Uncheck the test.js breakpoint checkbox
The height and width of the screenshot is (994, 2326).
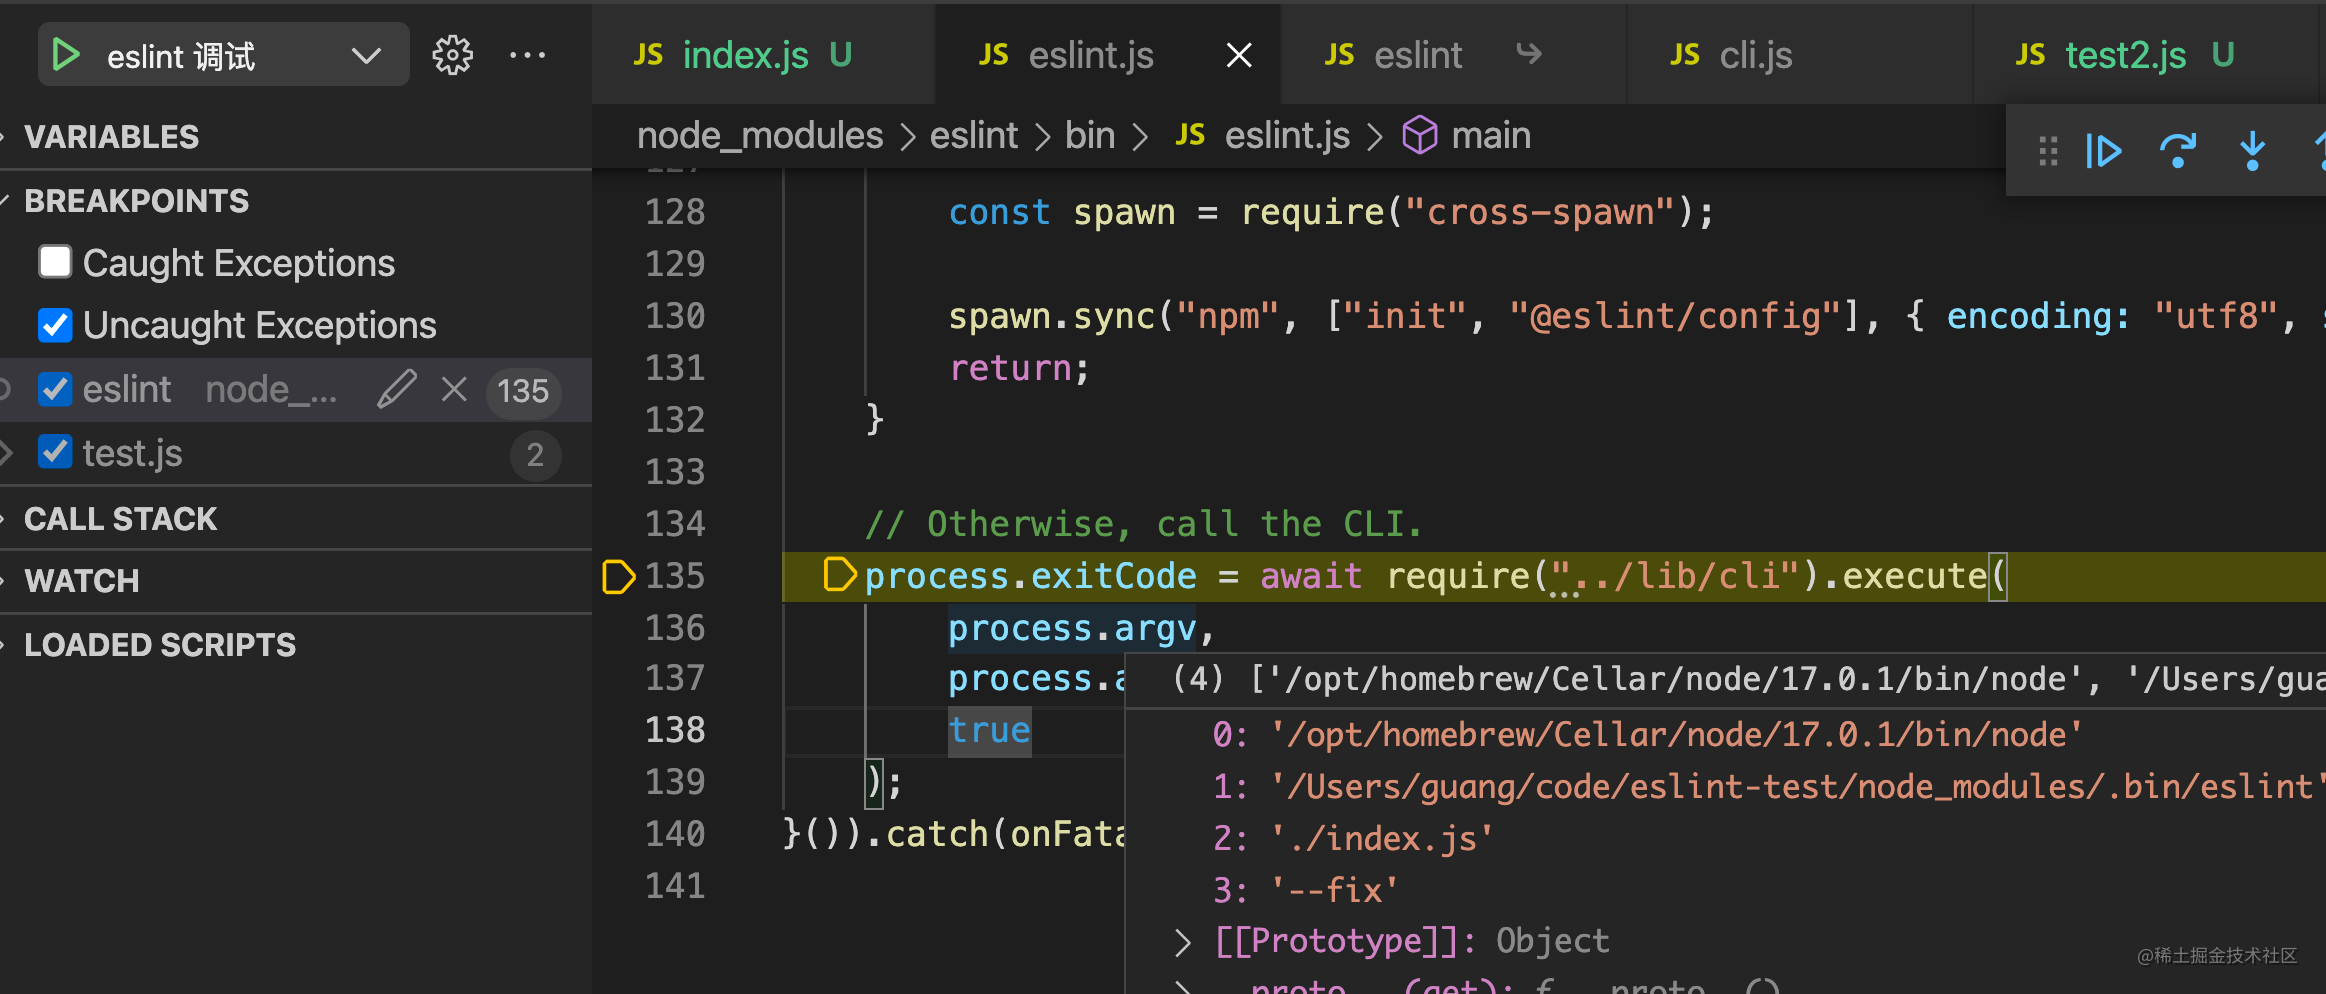pyautogui.click(x=55, y=452)
